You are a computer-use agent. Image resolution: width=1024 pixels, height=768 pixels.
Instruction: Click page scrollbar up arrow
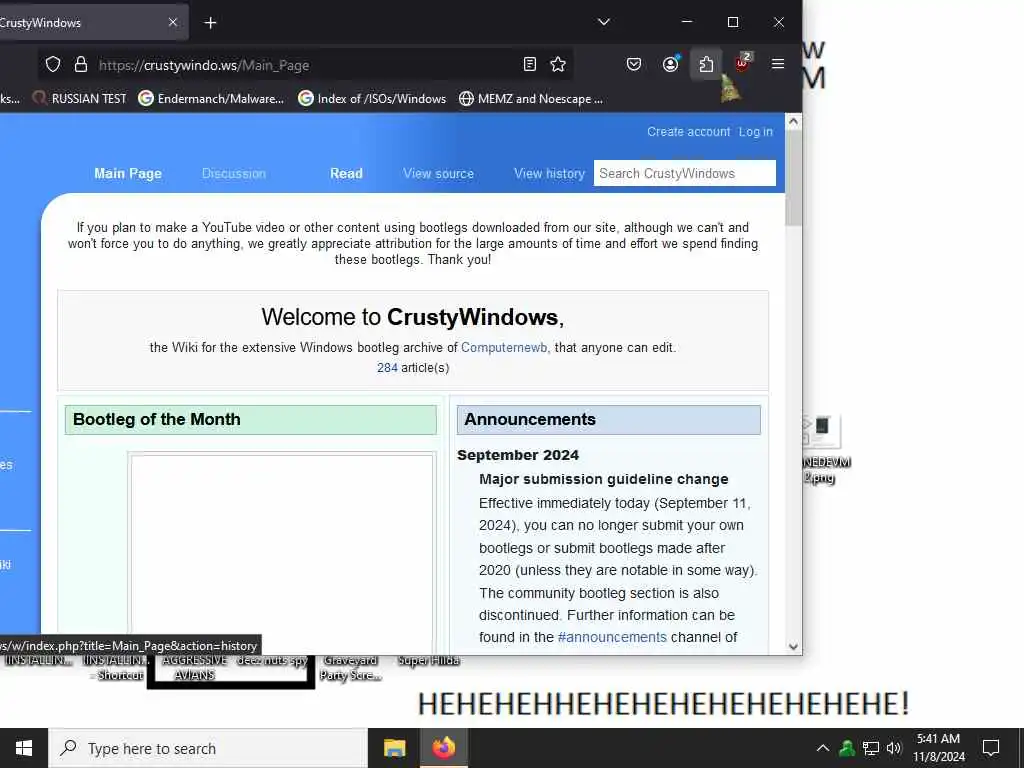coord(793,121)
